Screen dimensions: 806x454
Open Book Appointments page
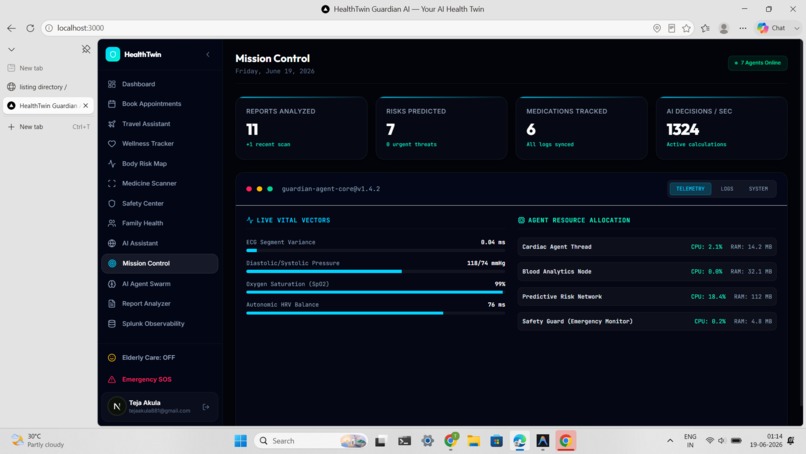pyautogui.click(x=159, y=104)
